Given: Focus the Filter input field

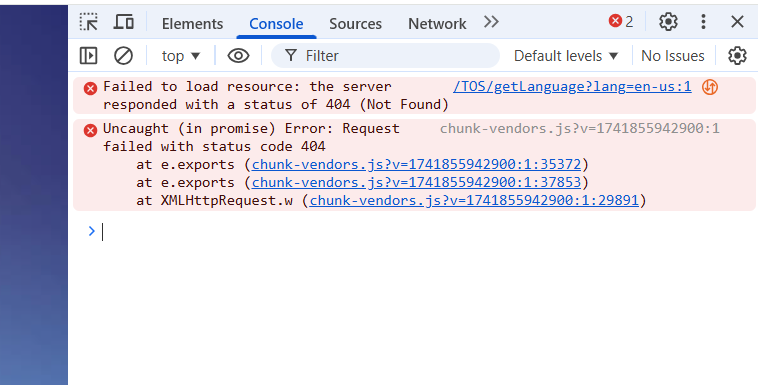Looking at the screenshot, I should [385, 56].
